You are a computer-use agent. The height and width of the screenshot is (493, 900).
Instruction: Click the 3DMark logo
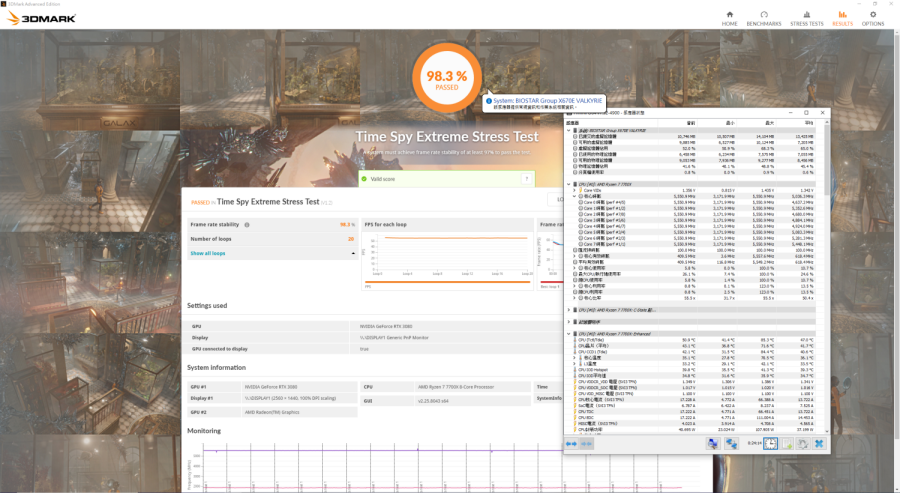[x=41, y=18]
